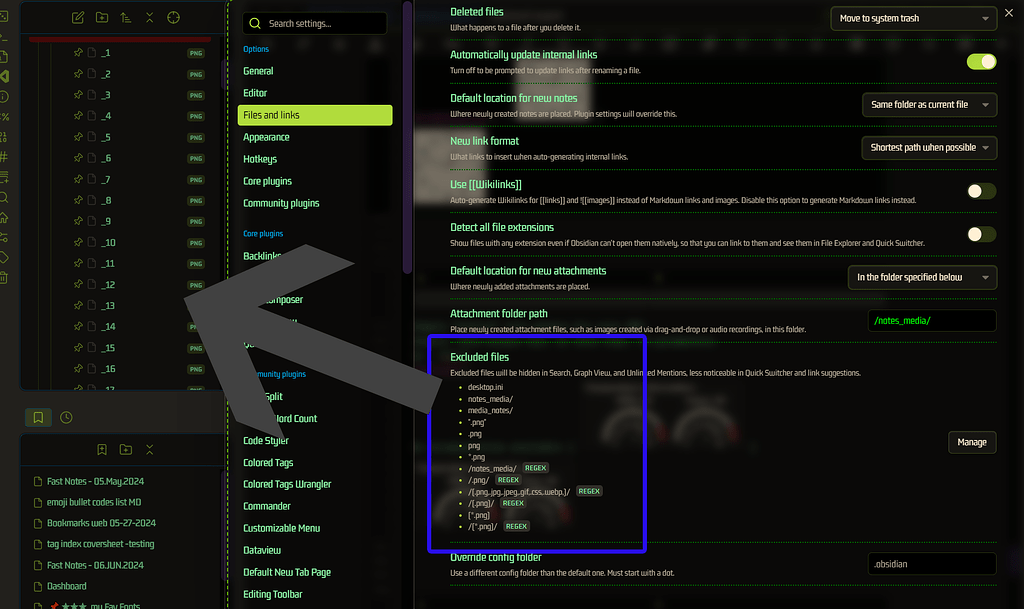This screenshot has width=1024, height=609.
Task: Open the Deleted files dropdown
Action: 911,18
